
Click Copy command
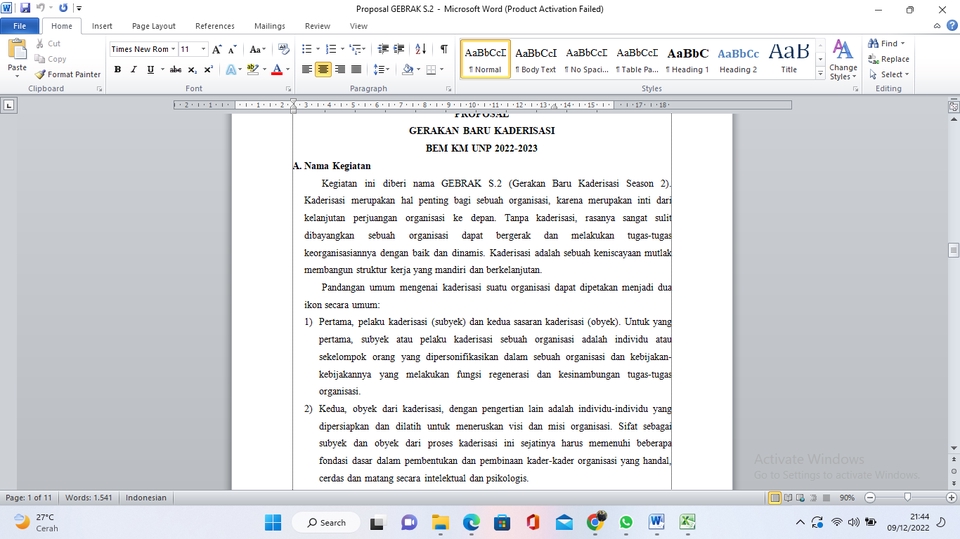pos(50,59)
